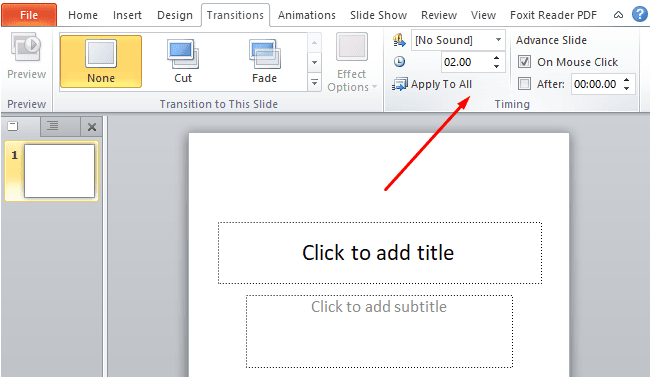Close the slides pane with X
This screenshot has width=650, height=377.
click(x=92, y=127)
